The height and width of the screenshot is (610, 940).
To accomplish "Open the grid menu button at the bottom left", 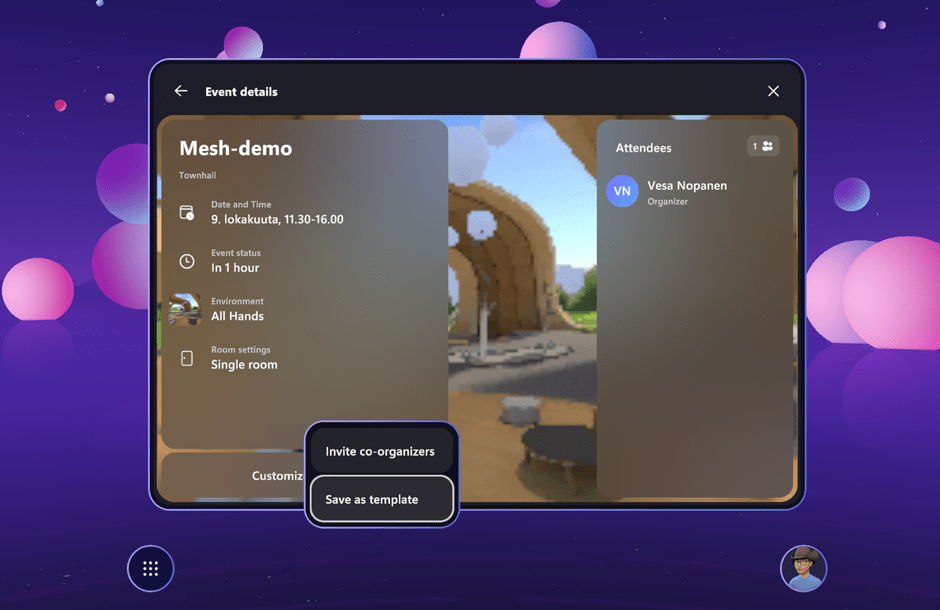I will coord(151,569).
